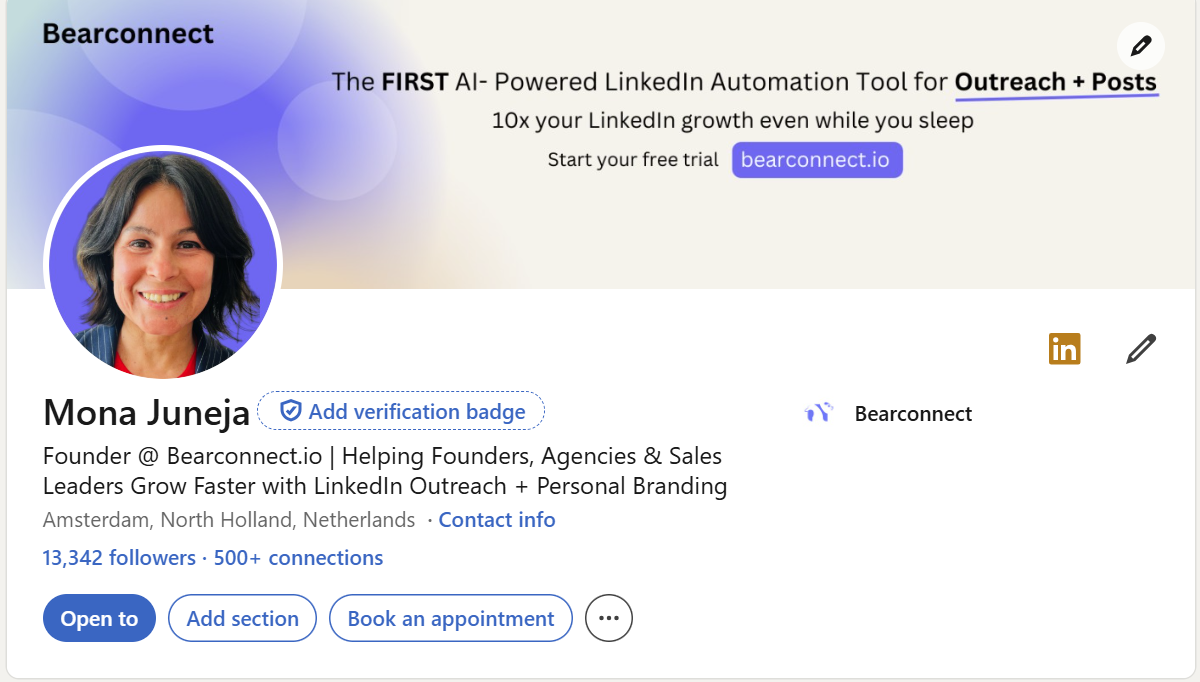Click the Bearconnect wordmark in the banner
This screenshot has height=682, width=1200.
click(x=128, y=34)
